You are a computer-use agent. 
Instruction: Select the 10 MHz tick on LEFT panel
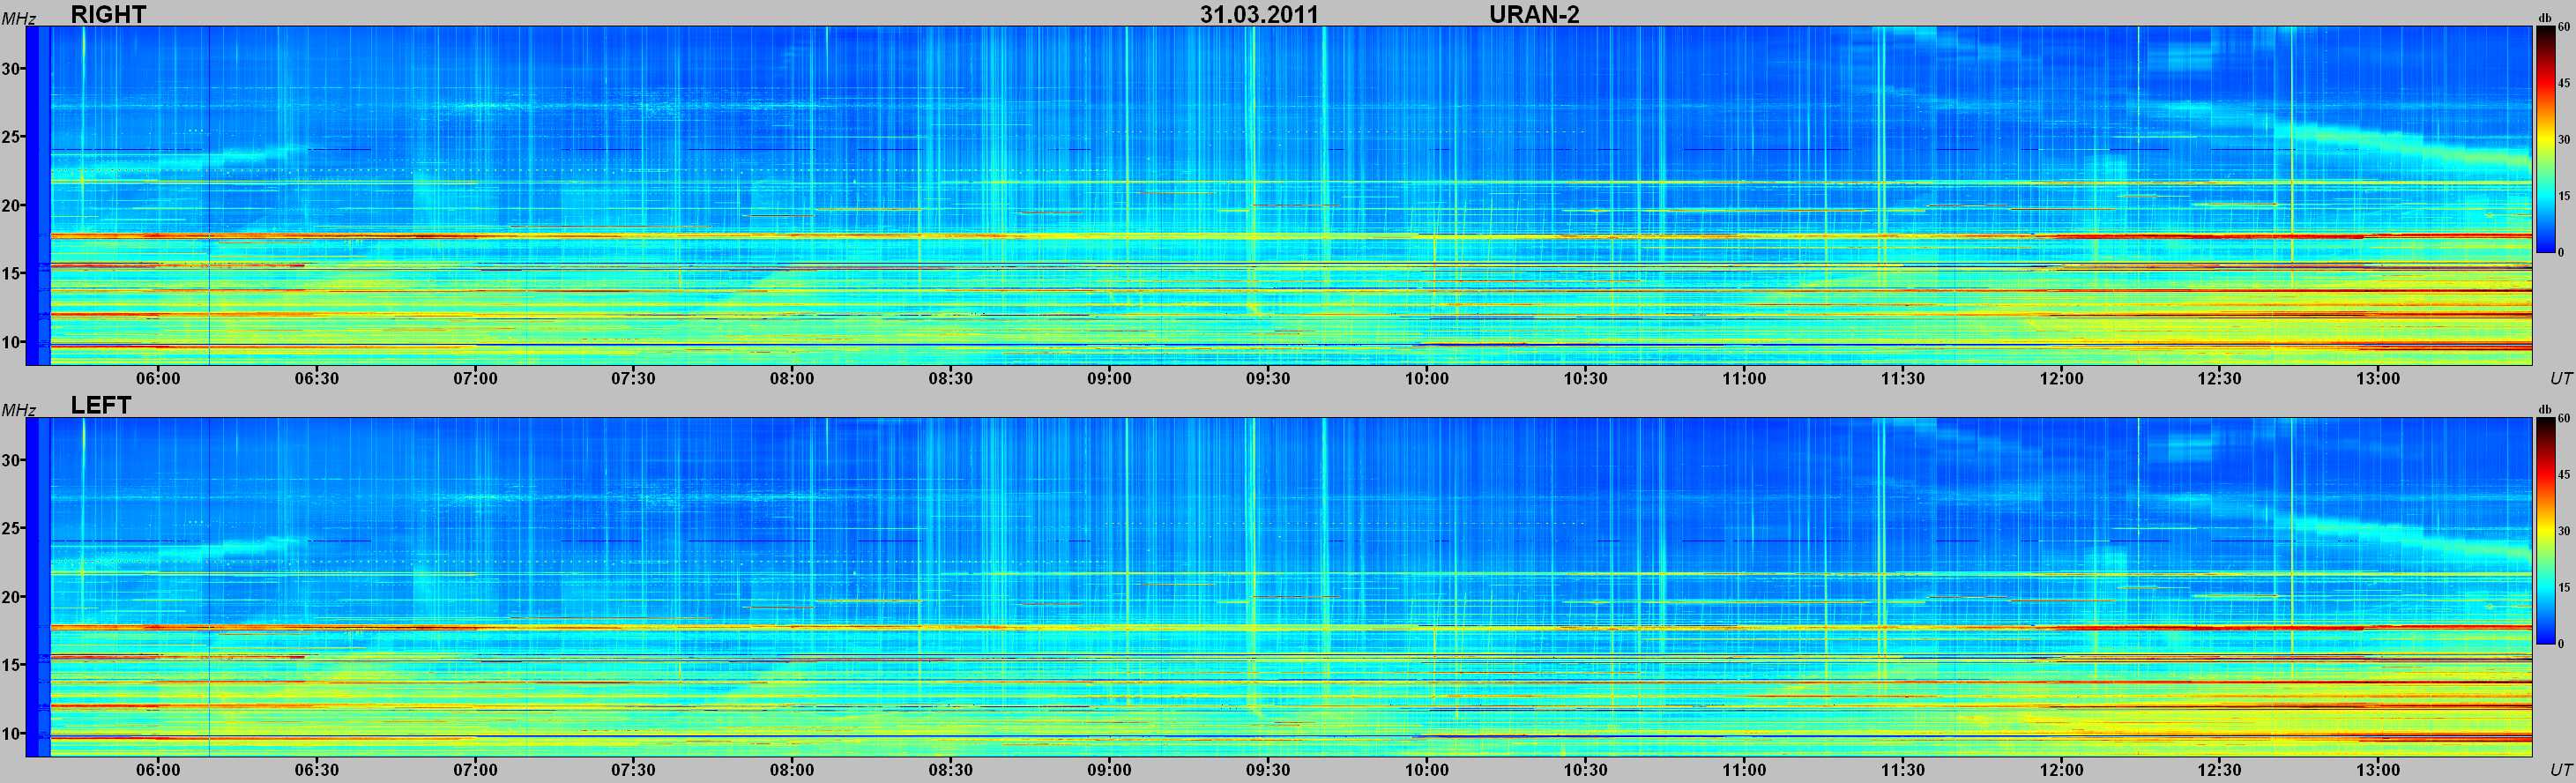11,733
